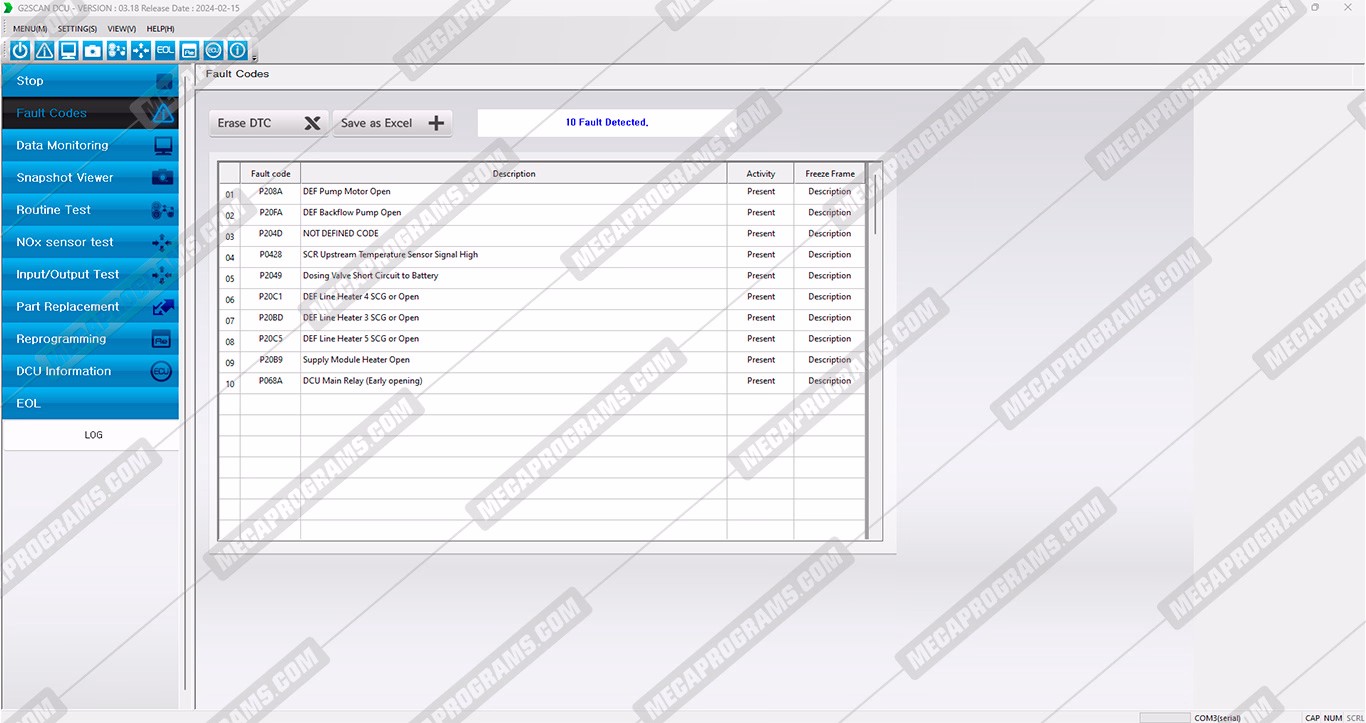Viewport: 1366px width, 723px height.
Task: Open the MENU(M) menu
Action: [x=29, y=29]
